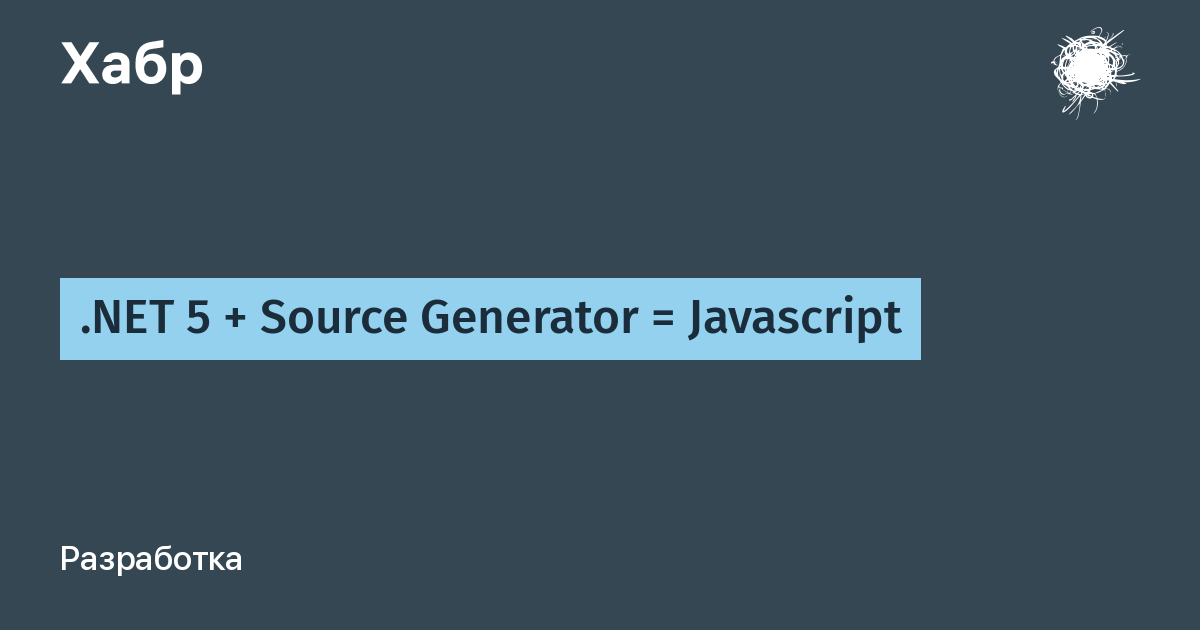This screenshot has height=630, width=1200.
Task: Open the Хабр logo
Action: 132,67
